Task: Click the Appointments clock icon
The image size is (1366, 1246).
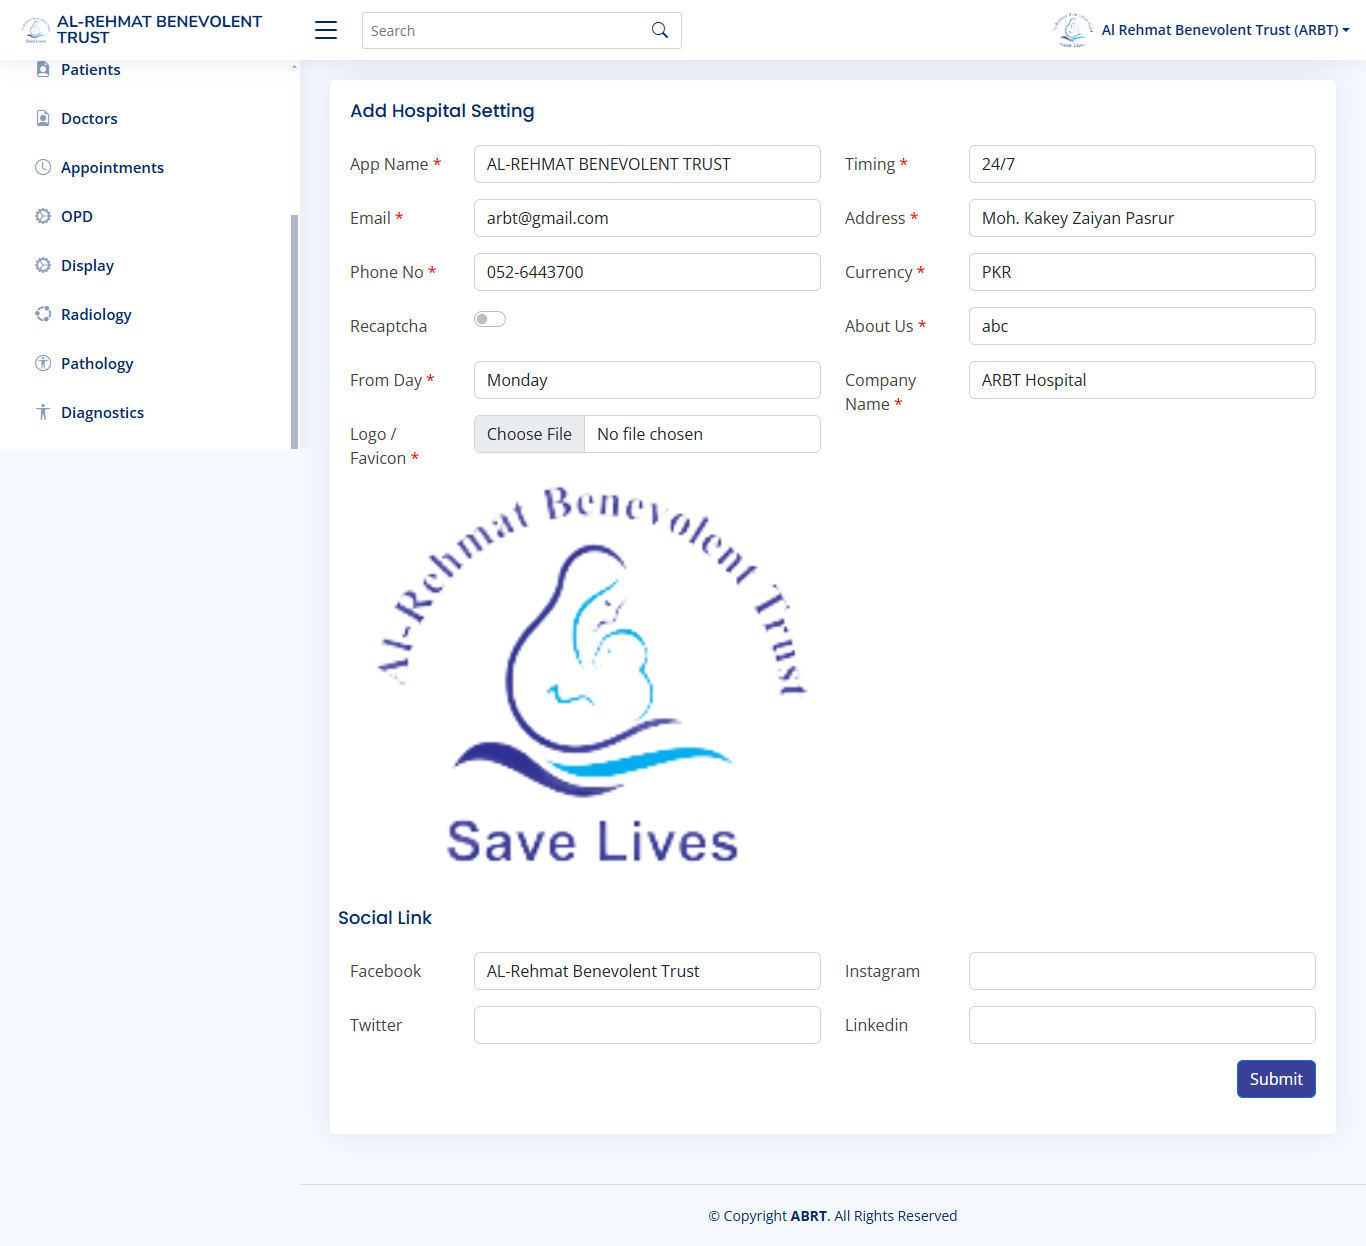Action: (x=43, y=167)
